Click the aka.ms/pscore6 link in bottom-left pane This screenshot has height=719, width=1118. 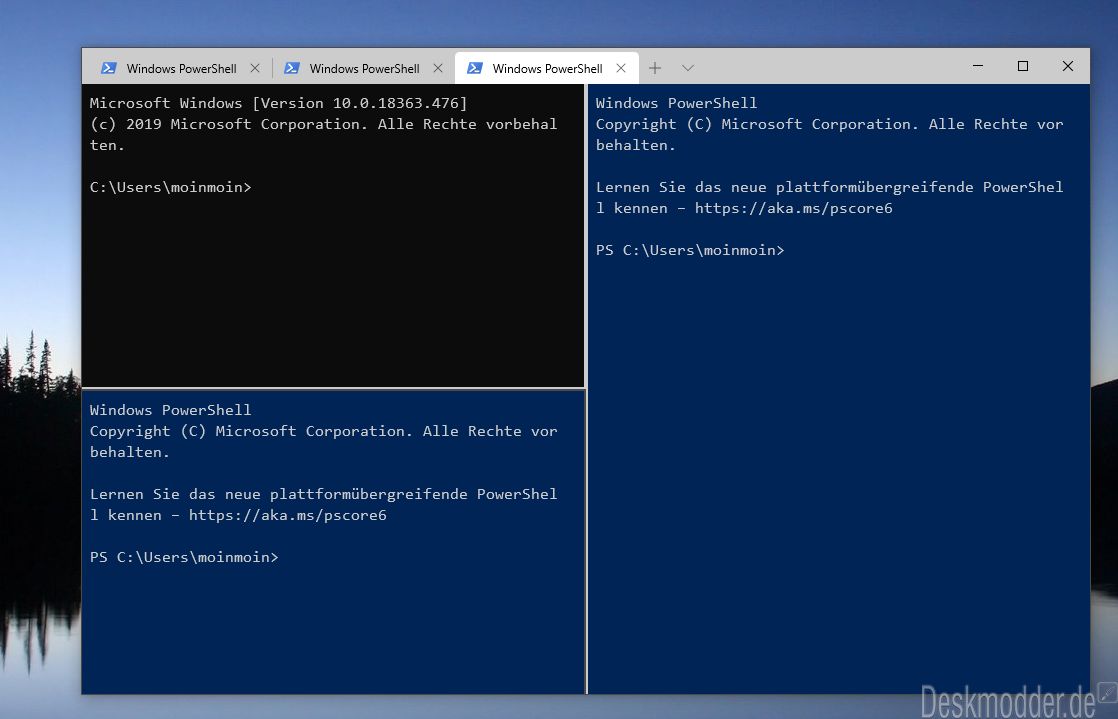[287, 515]
